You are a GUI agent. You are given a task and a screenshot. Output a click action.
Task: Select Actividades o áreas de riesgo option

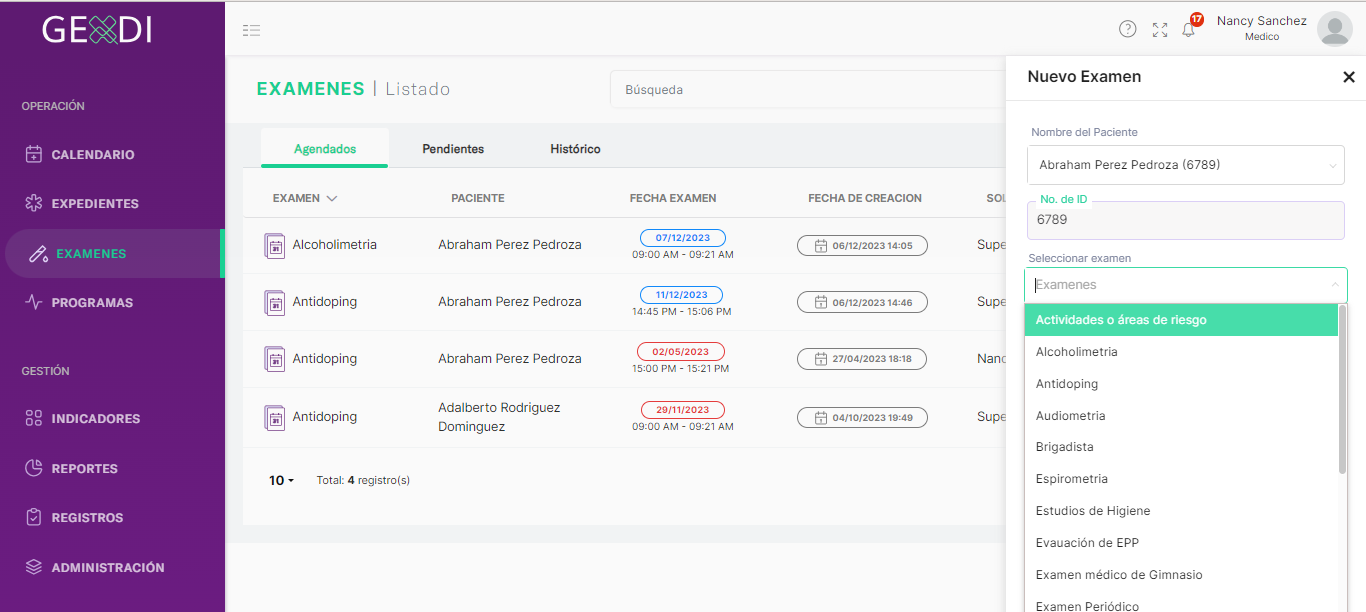tap(1181, 320)
